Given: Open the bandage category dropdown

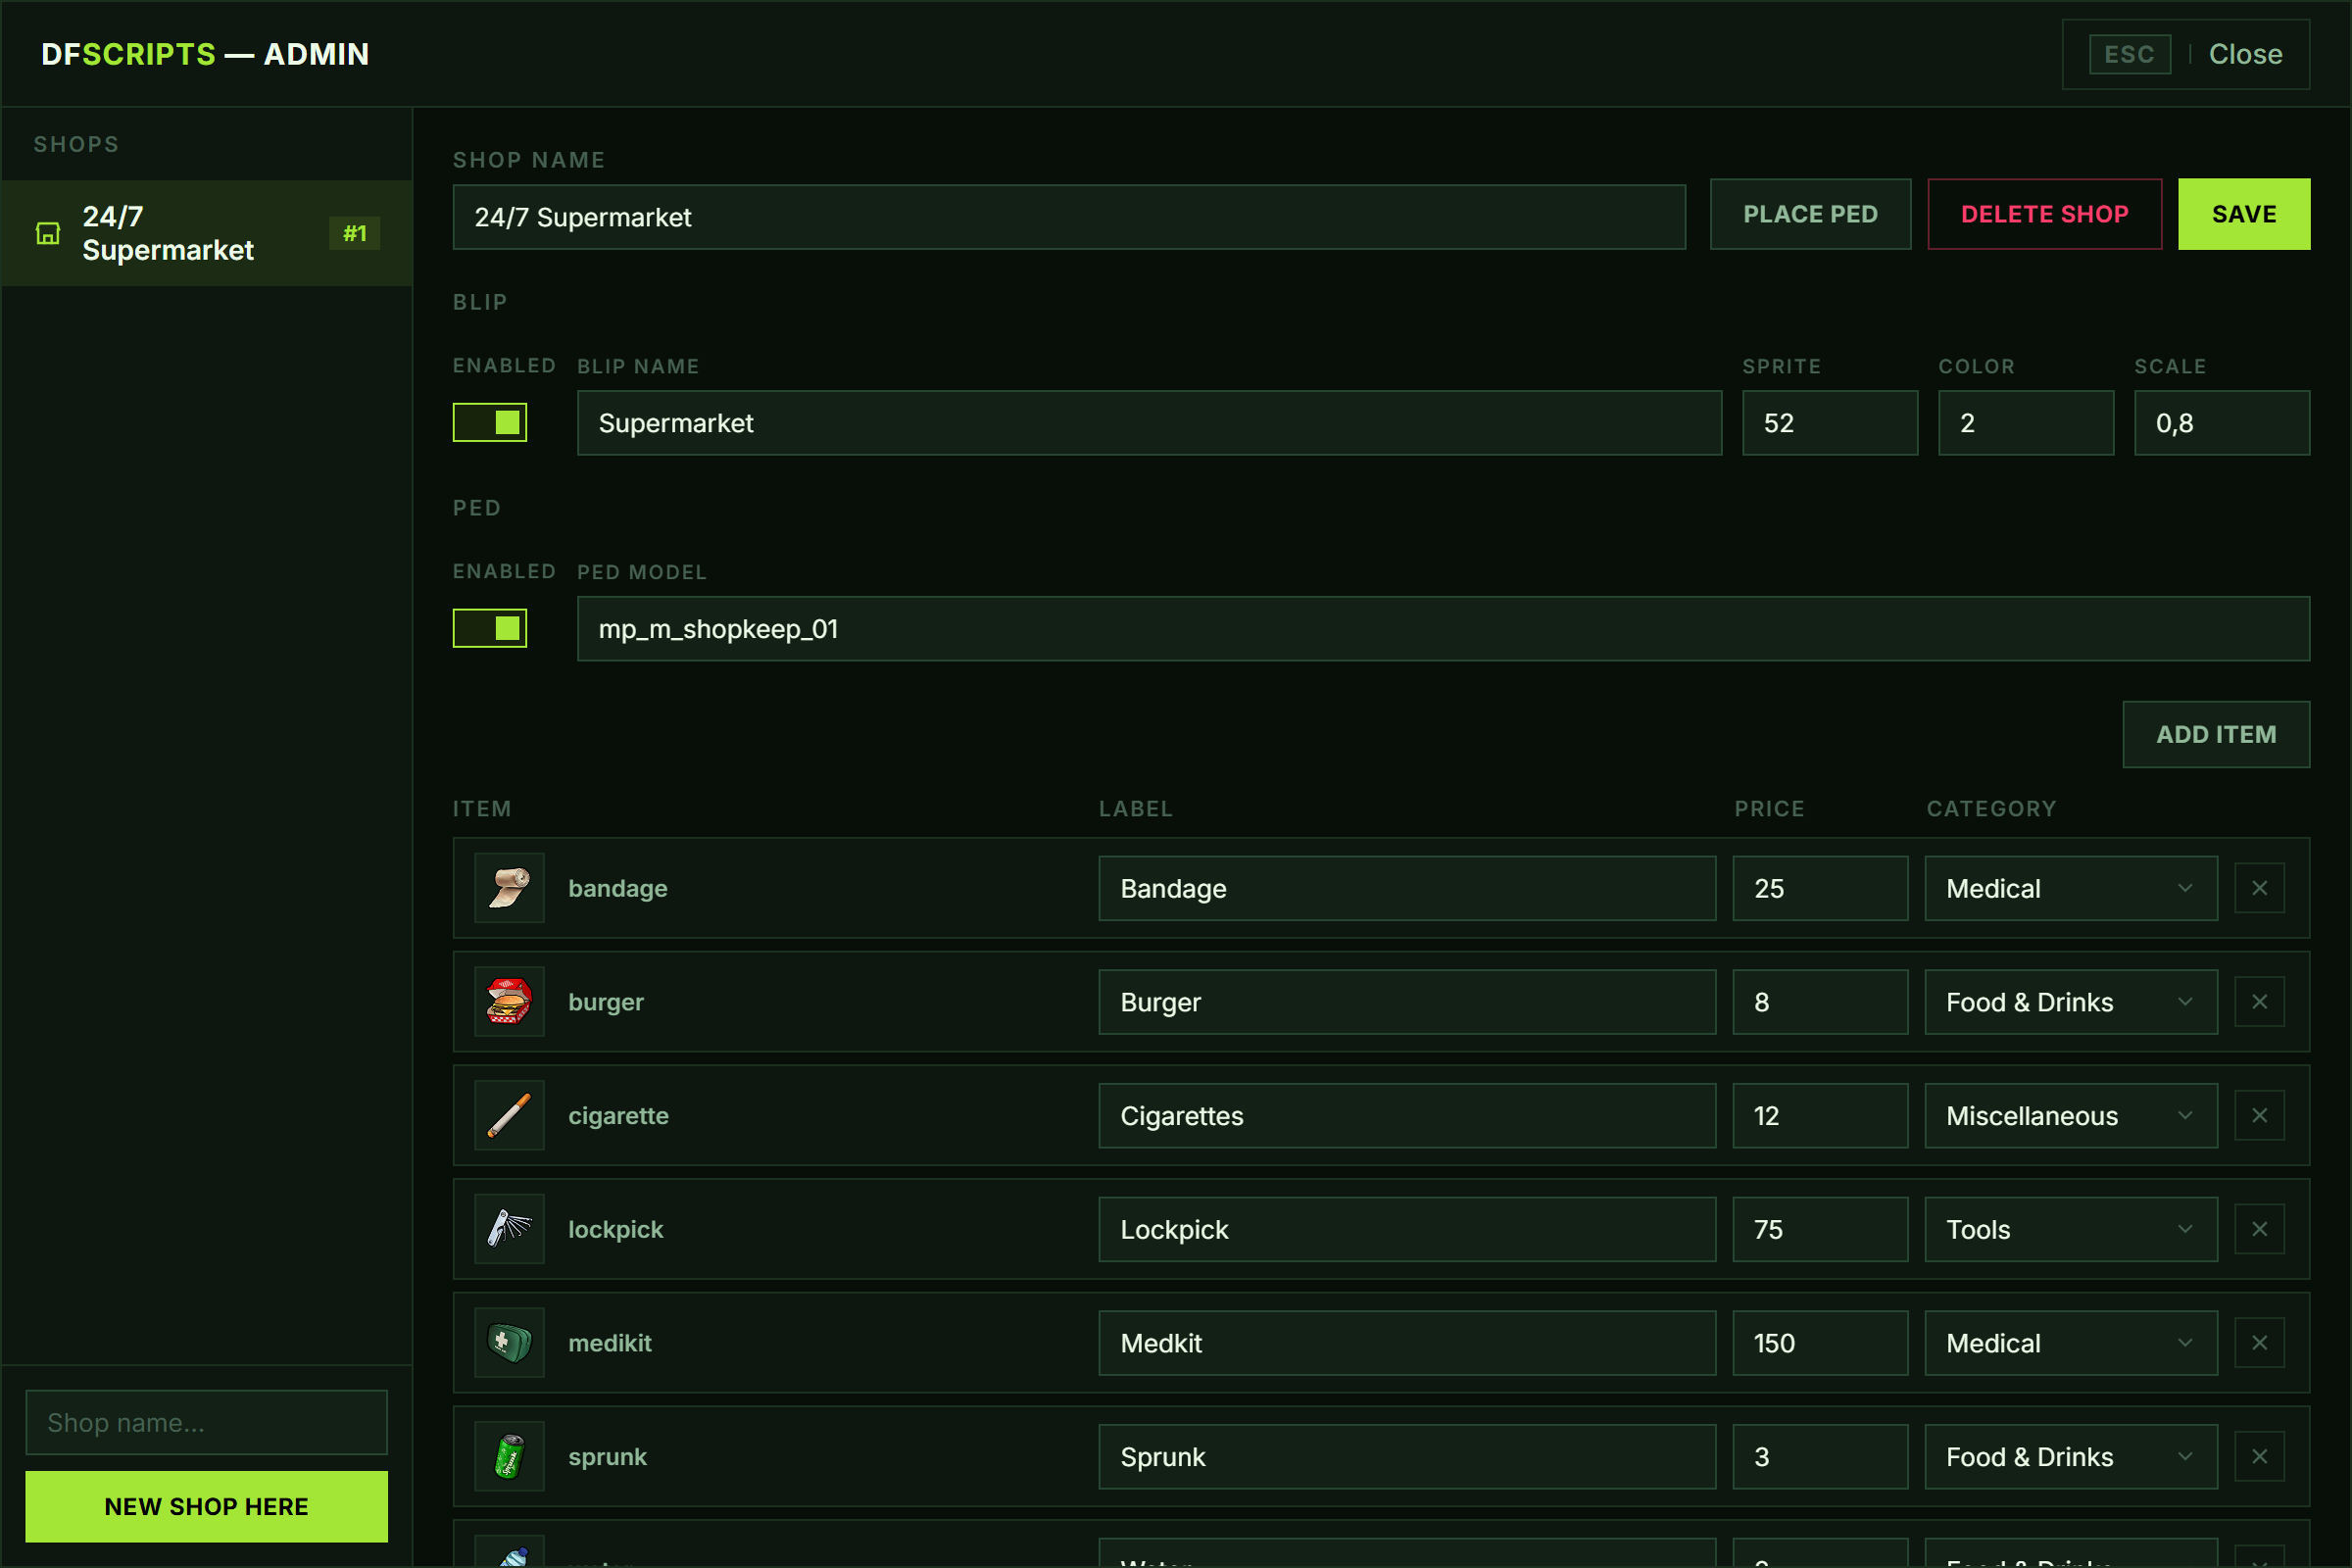Looking at the screenshot, I should click(2071, 888).
